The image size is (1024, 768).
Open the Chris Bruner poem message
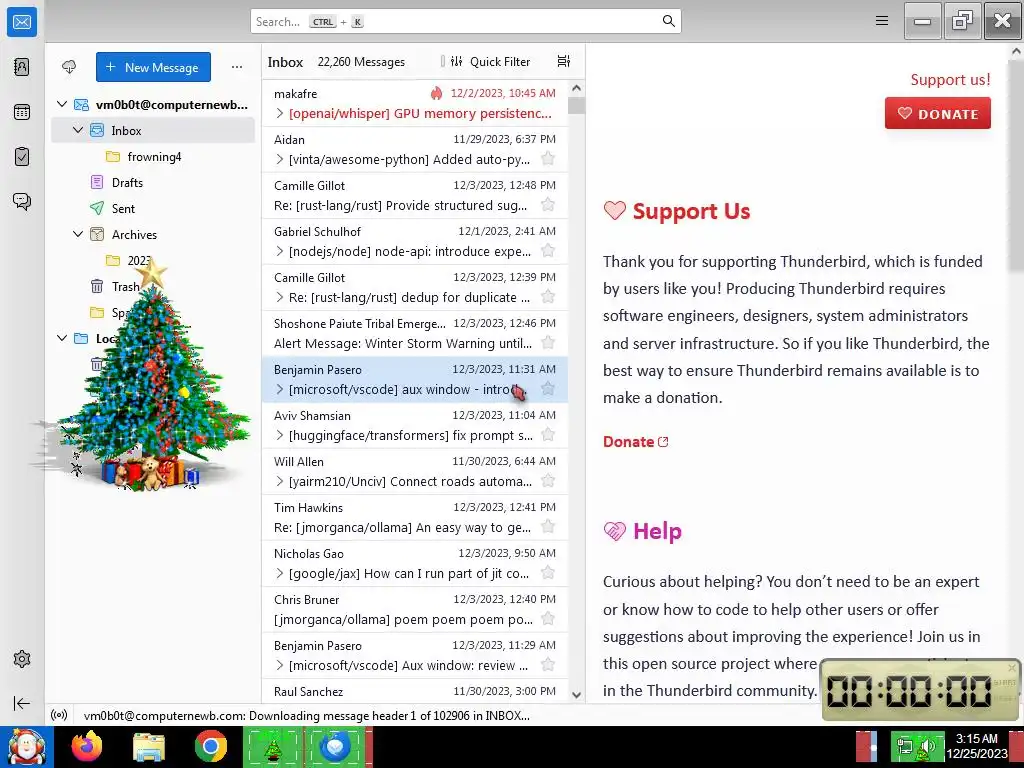coord(415,609)
